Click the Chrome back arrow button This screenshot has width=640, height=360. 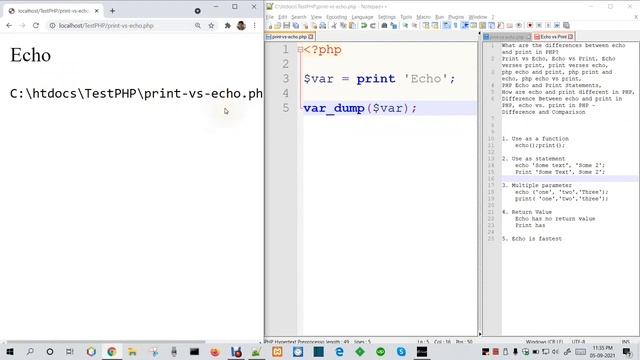(x=9, y=25)
